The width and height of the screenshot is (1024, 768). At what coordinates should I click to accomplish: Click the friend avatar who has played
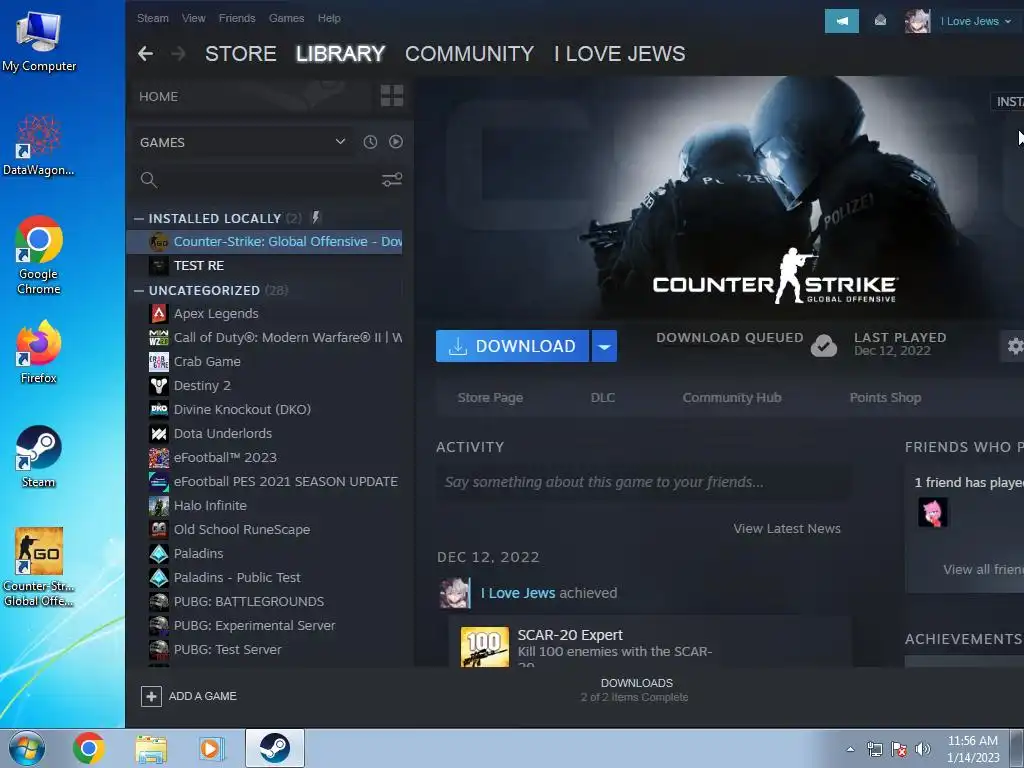pos(933,512)
